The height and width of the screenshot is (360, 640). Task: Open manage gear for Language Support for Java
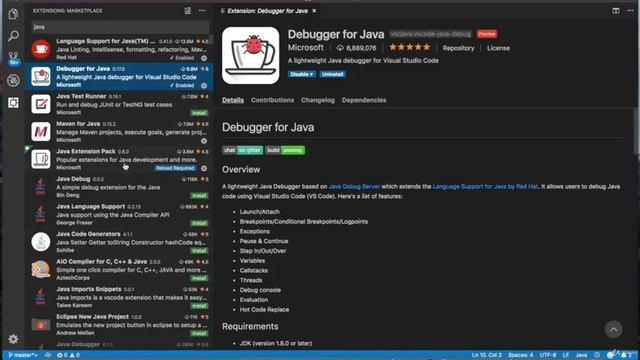[x=204, y=58]
